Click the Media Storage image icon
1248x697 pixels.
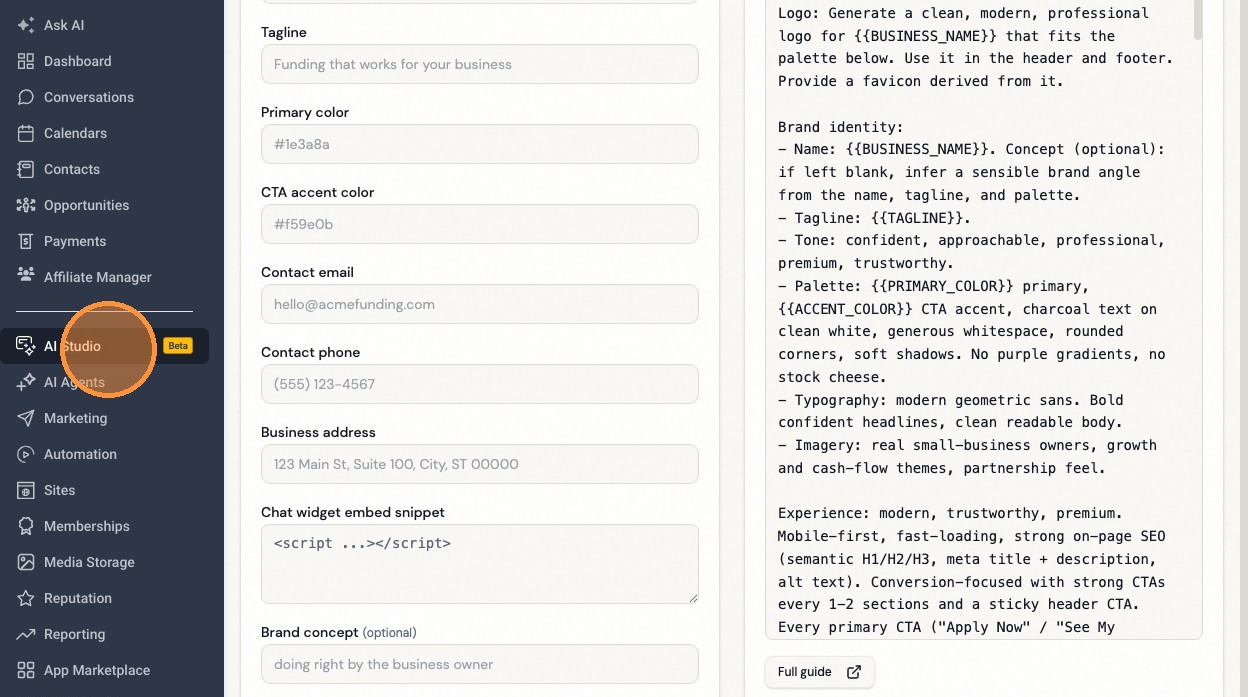[x=26, y=562]
